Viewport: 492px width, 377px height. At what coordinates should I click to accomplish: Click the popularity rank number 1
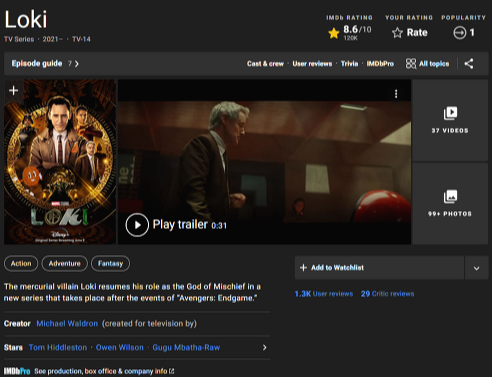pyautogui.click(x=472, y=32)
